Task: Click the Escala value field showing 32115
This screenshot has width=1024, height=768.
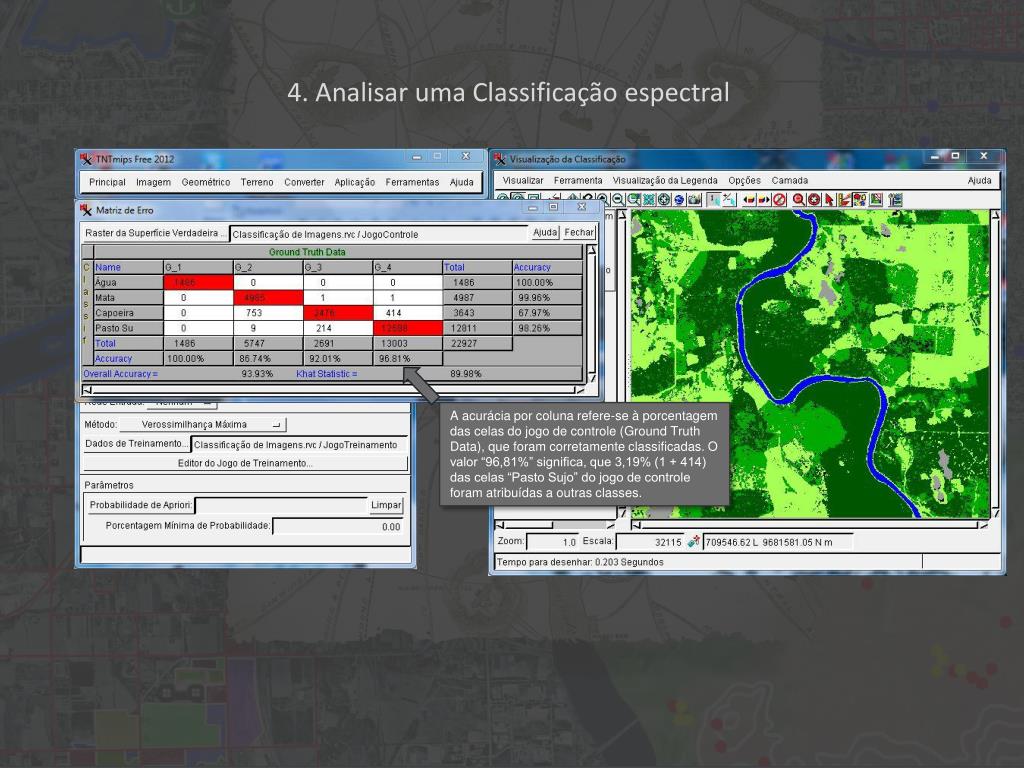Action: pos(650,542)
